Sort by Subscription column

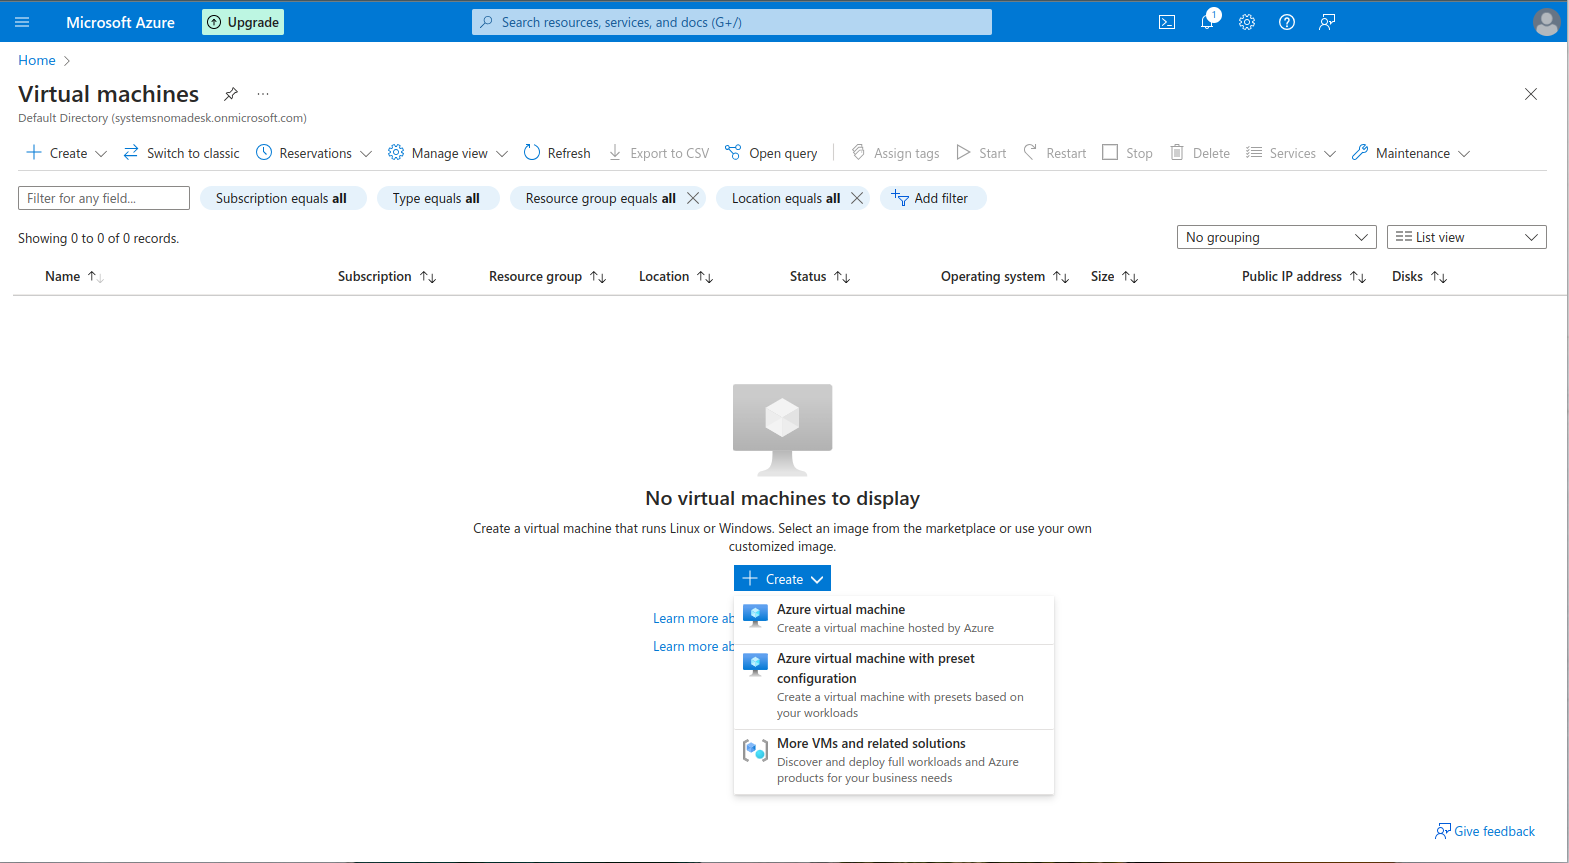point(387,276)
